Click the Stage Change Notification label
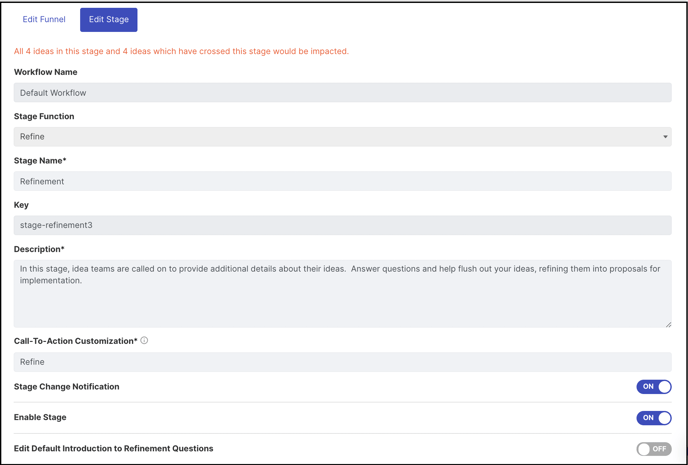 [66, 386]
